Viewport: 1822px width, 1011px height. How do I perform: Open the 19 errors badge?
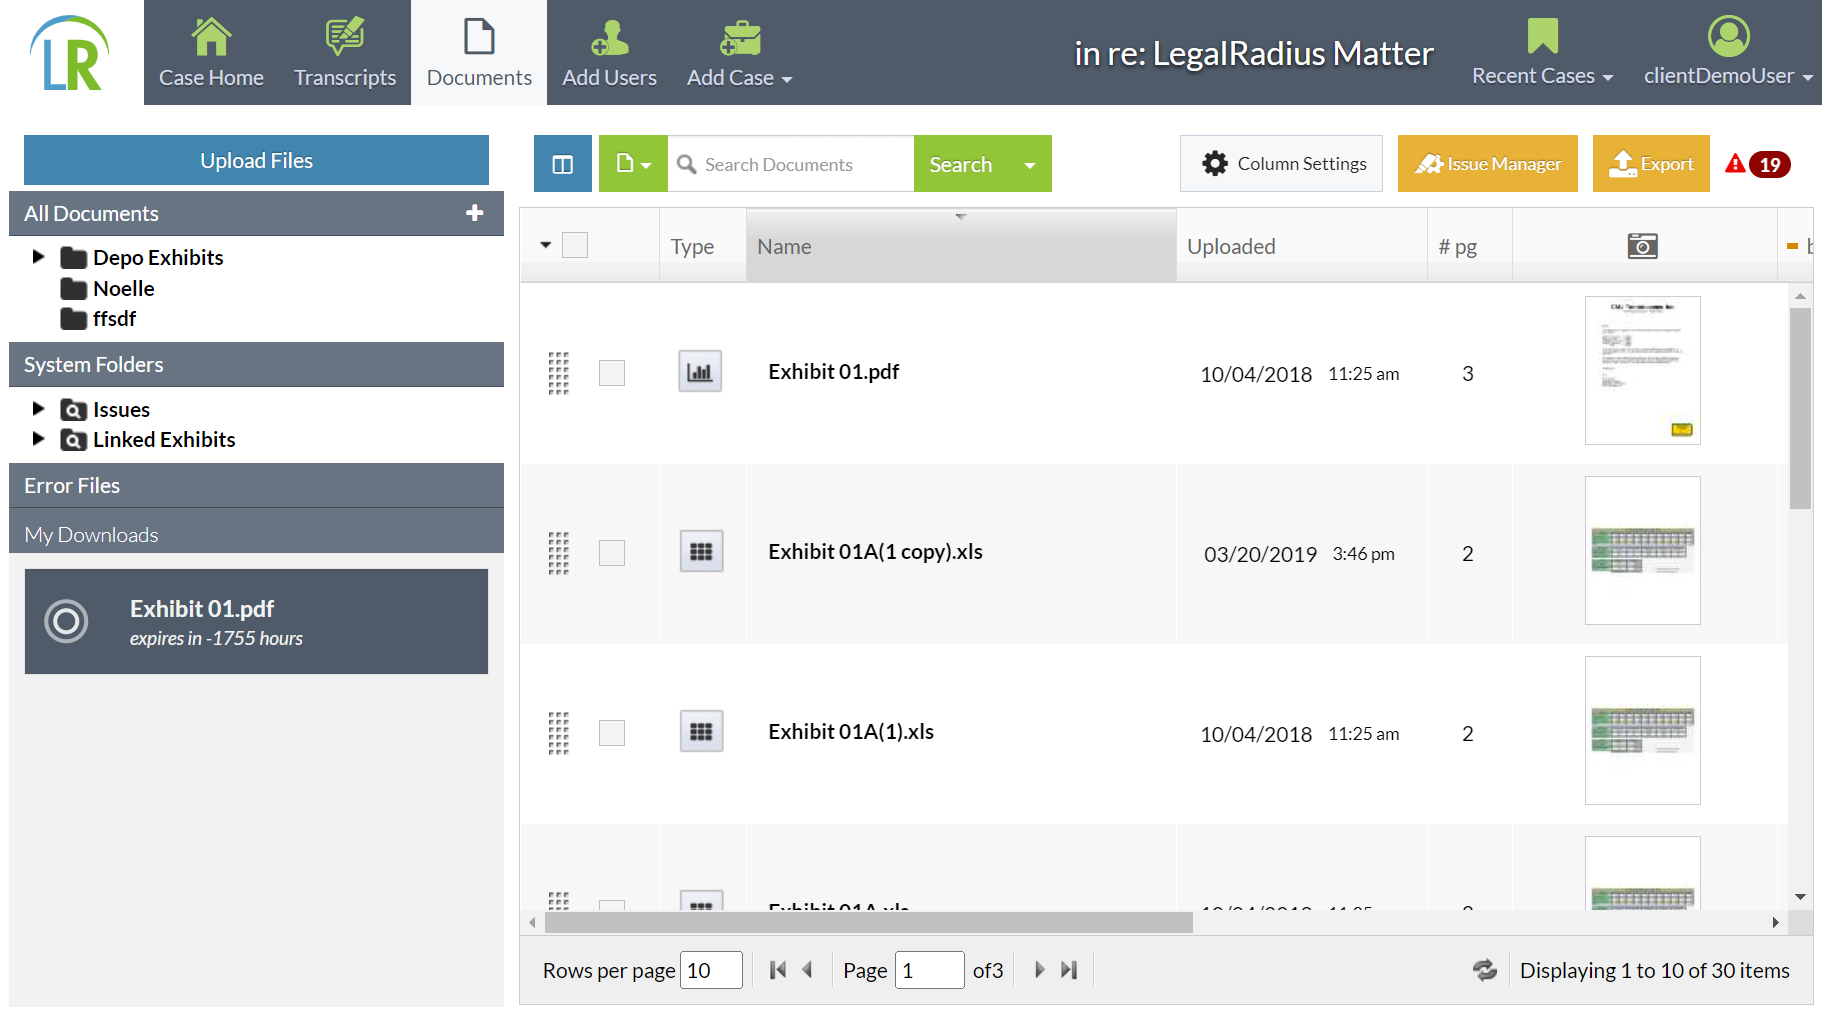(1770, 164)
